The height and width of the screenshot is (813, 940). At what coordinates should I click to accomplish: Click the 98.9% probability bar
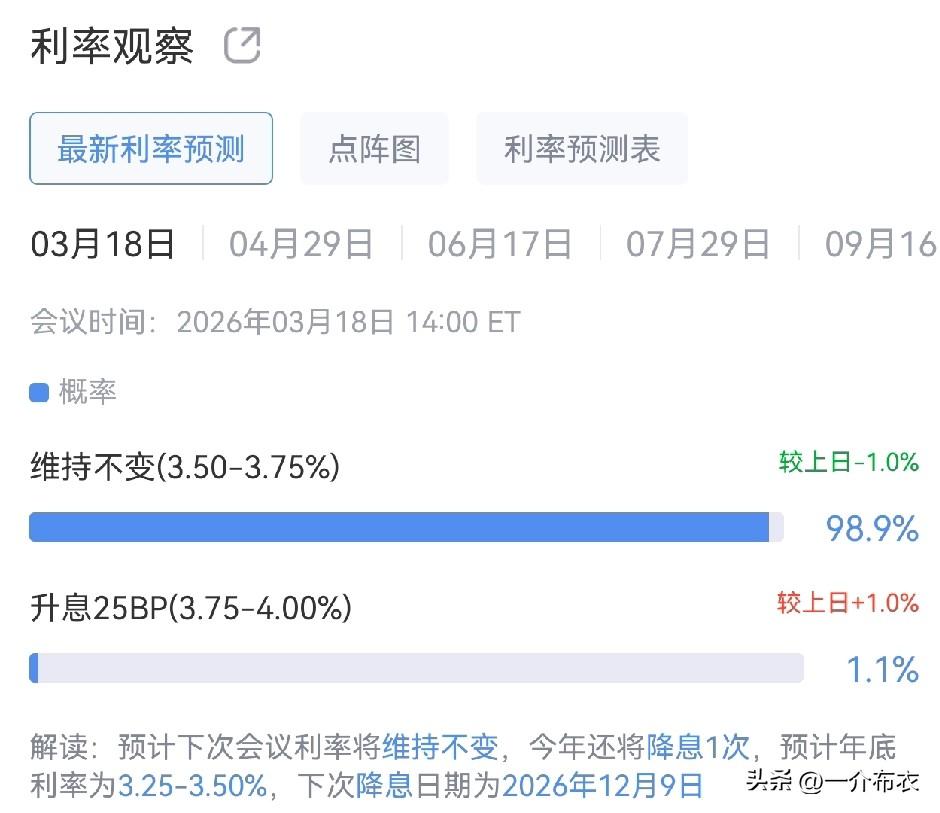click(x=400, y=527)
